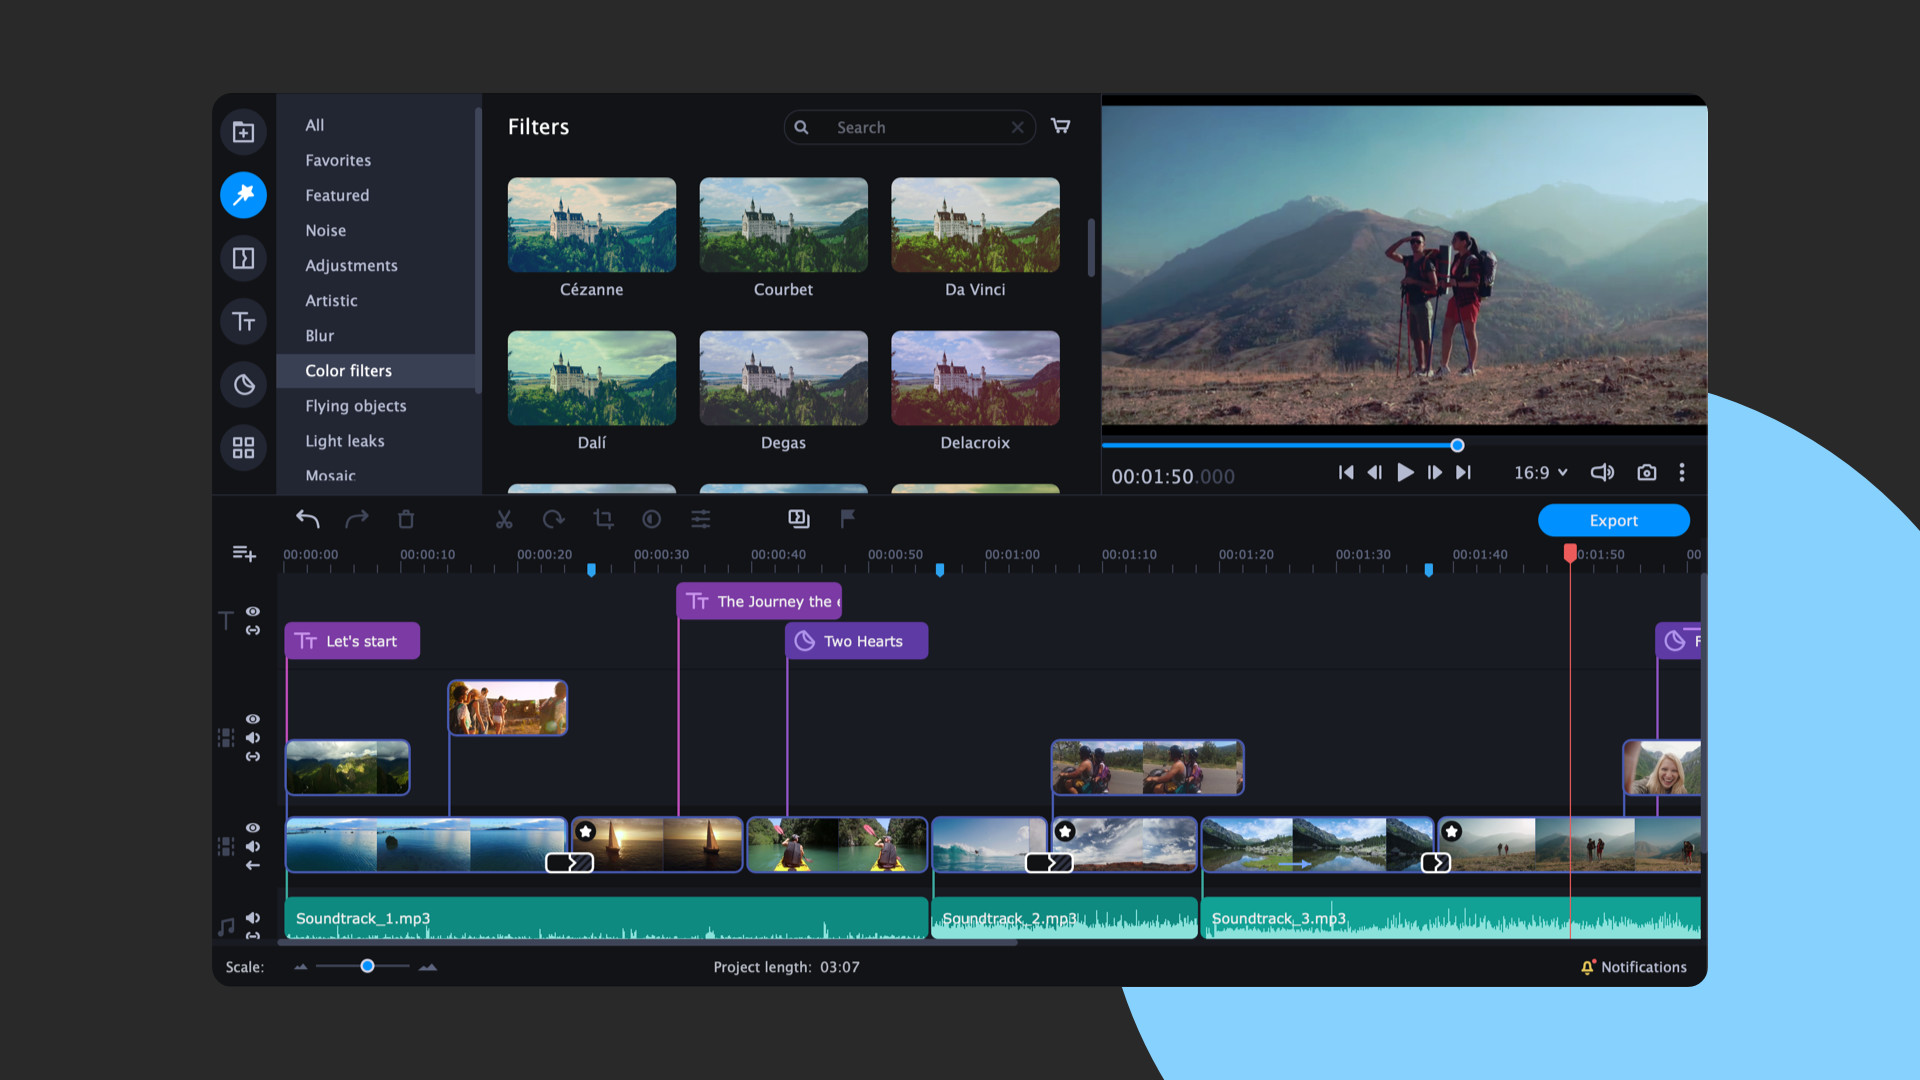Adjust the timeline Scale slider
1920x1080 pixels.
(x=367, y=967)
